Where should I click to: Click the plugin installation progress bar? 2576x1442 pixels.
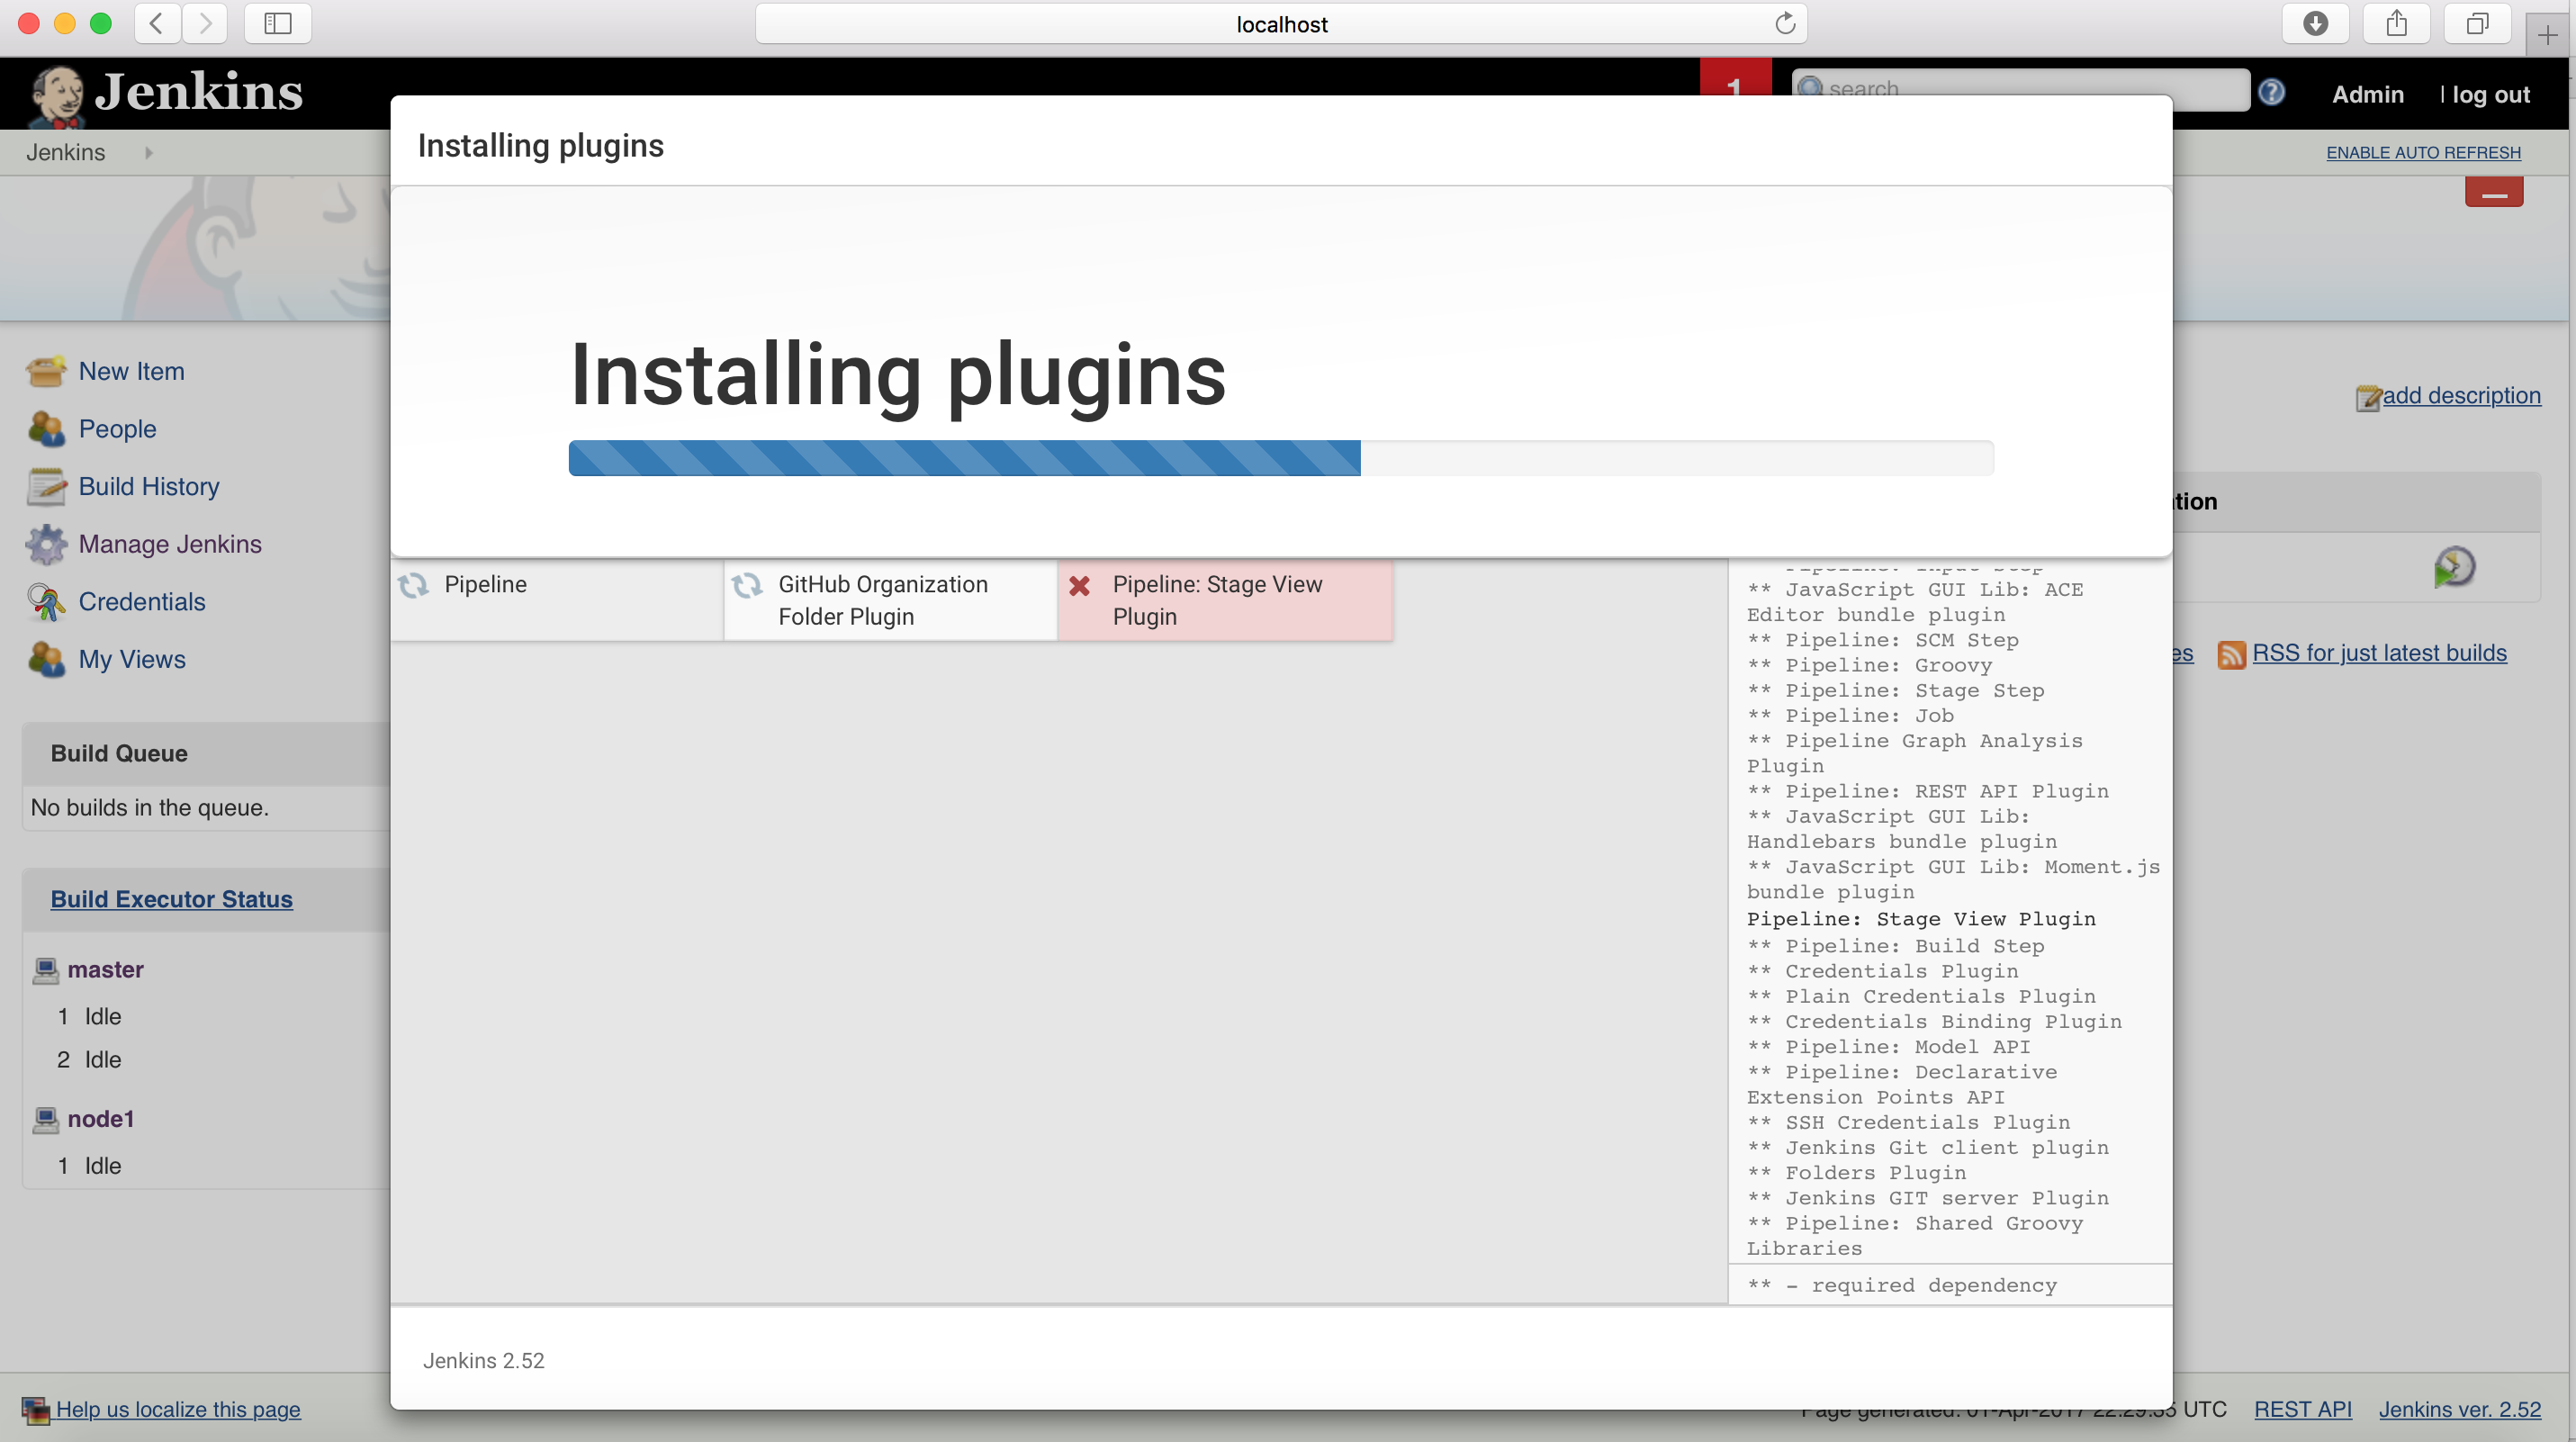click(x=1281, y=458)
